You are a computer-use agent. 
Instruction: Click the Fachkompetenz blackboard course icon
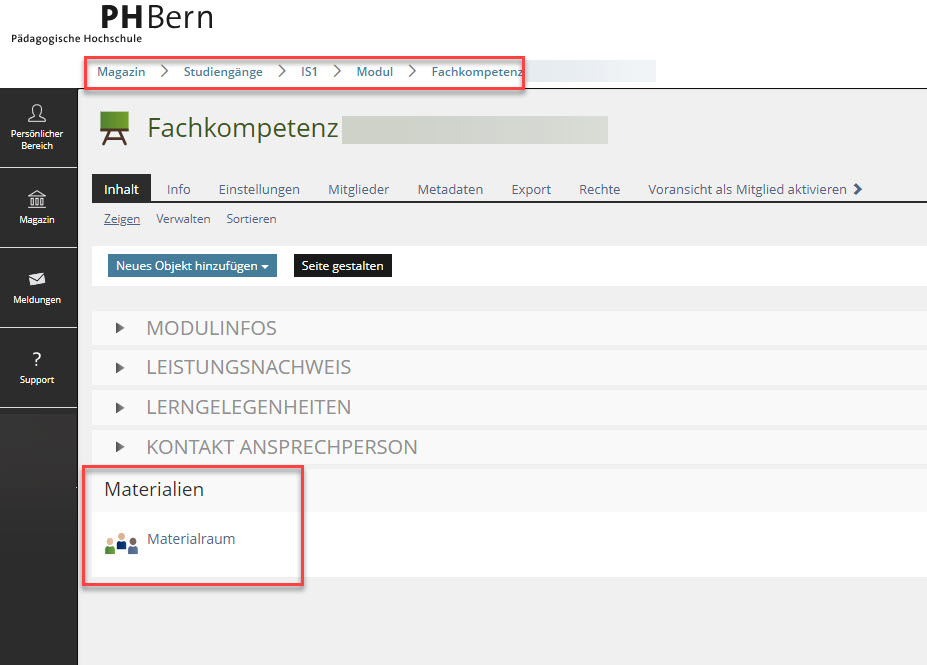[x=115, y=129]
